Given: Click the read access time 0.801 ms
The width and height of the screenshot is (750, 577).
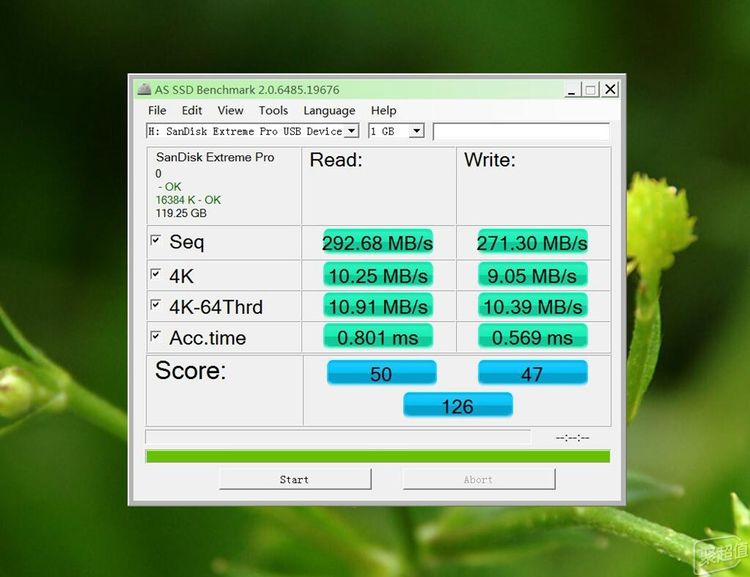Looking at the screenshot, I should point(378,337).
